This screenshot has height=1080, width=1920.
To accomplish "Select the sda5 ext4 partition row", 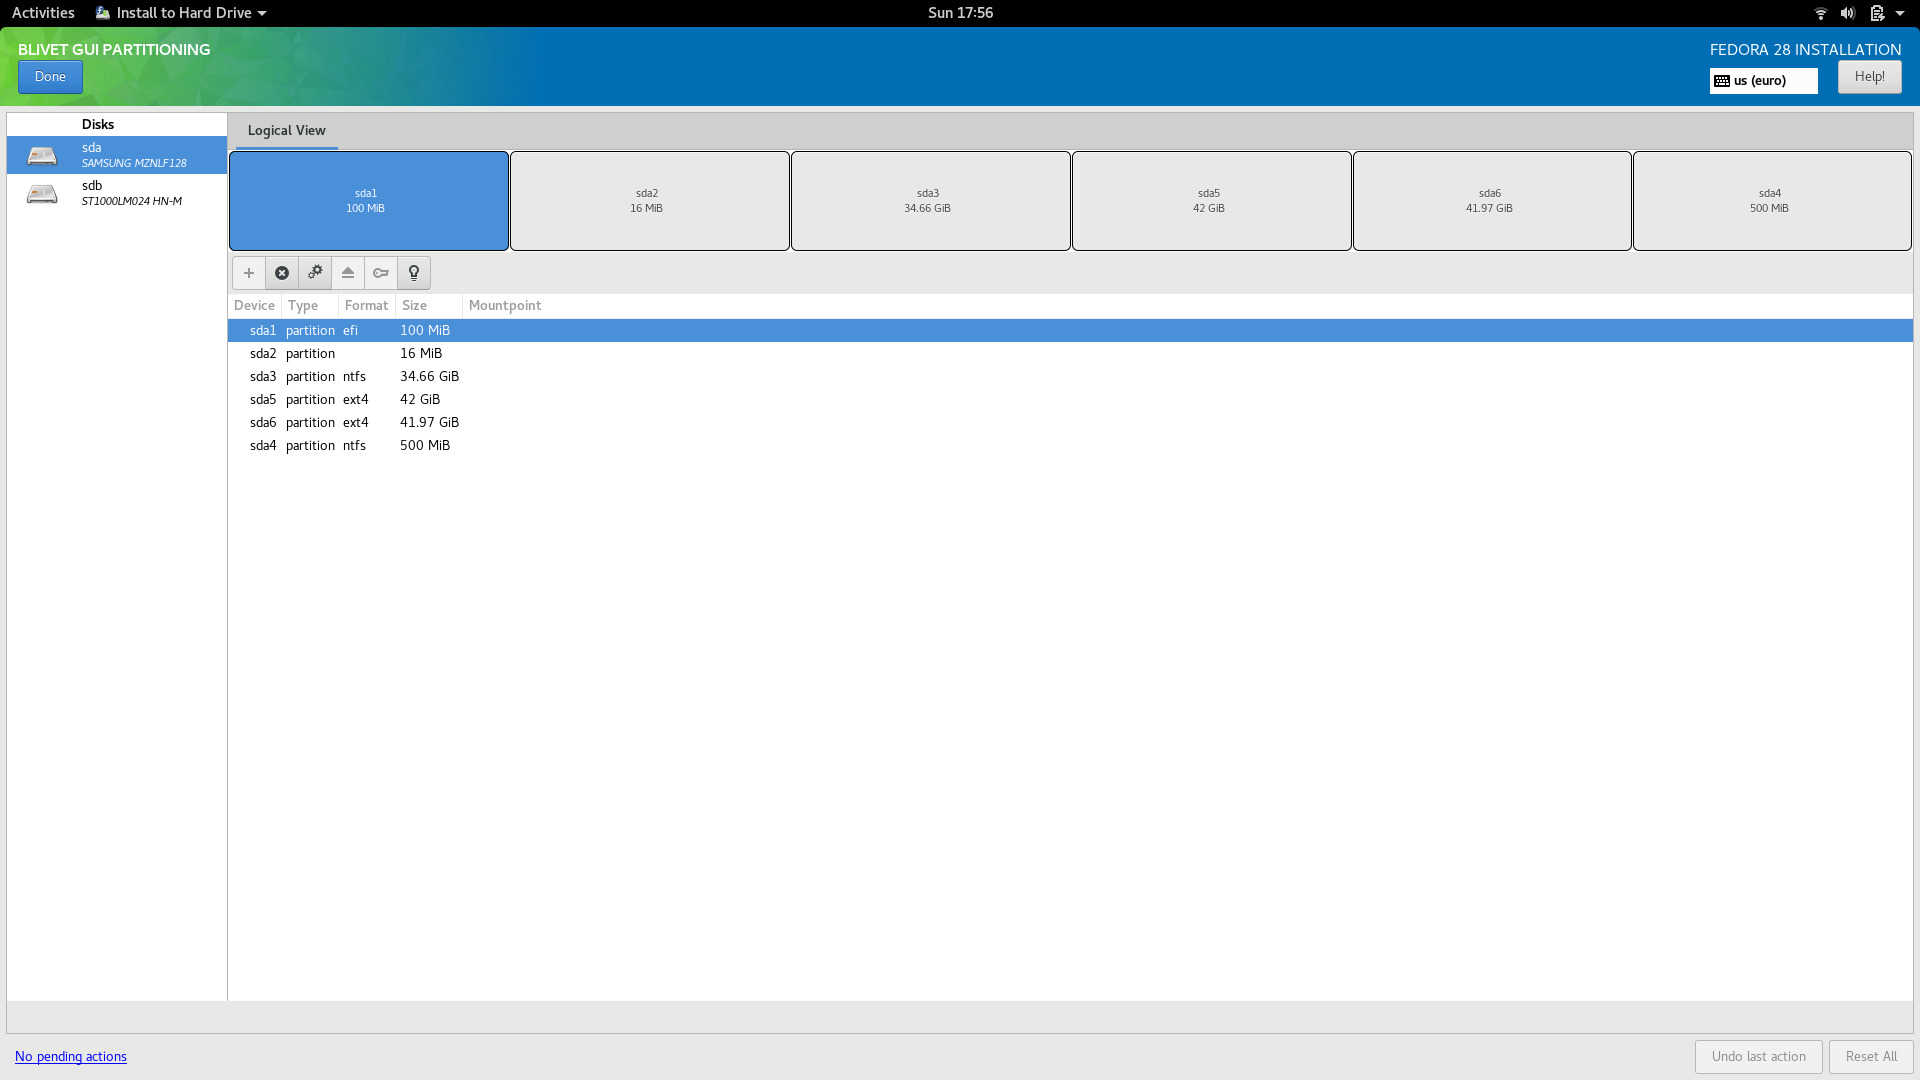I will pyautogui.click(x=1070, y=399).
